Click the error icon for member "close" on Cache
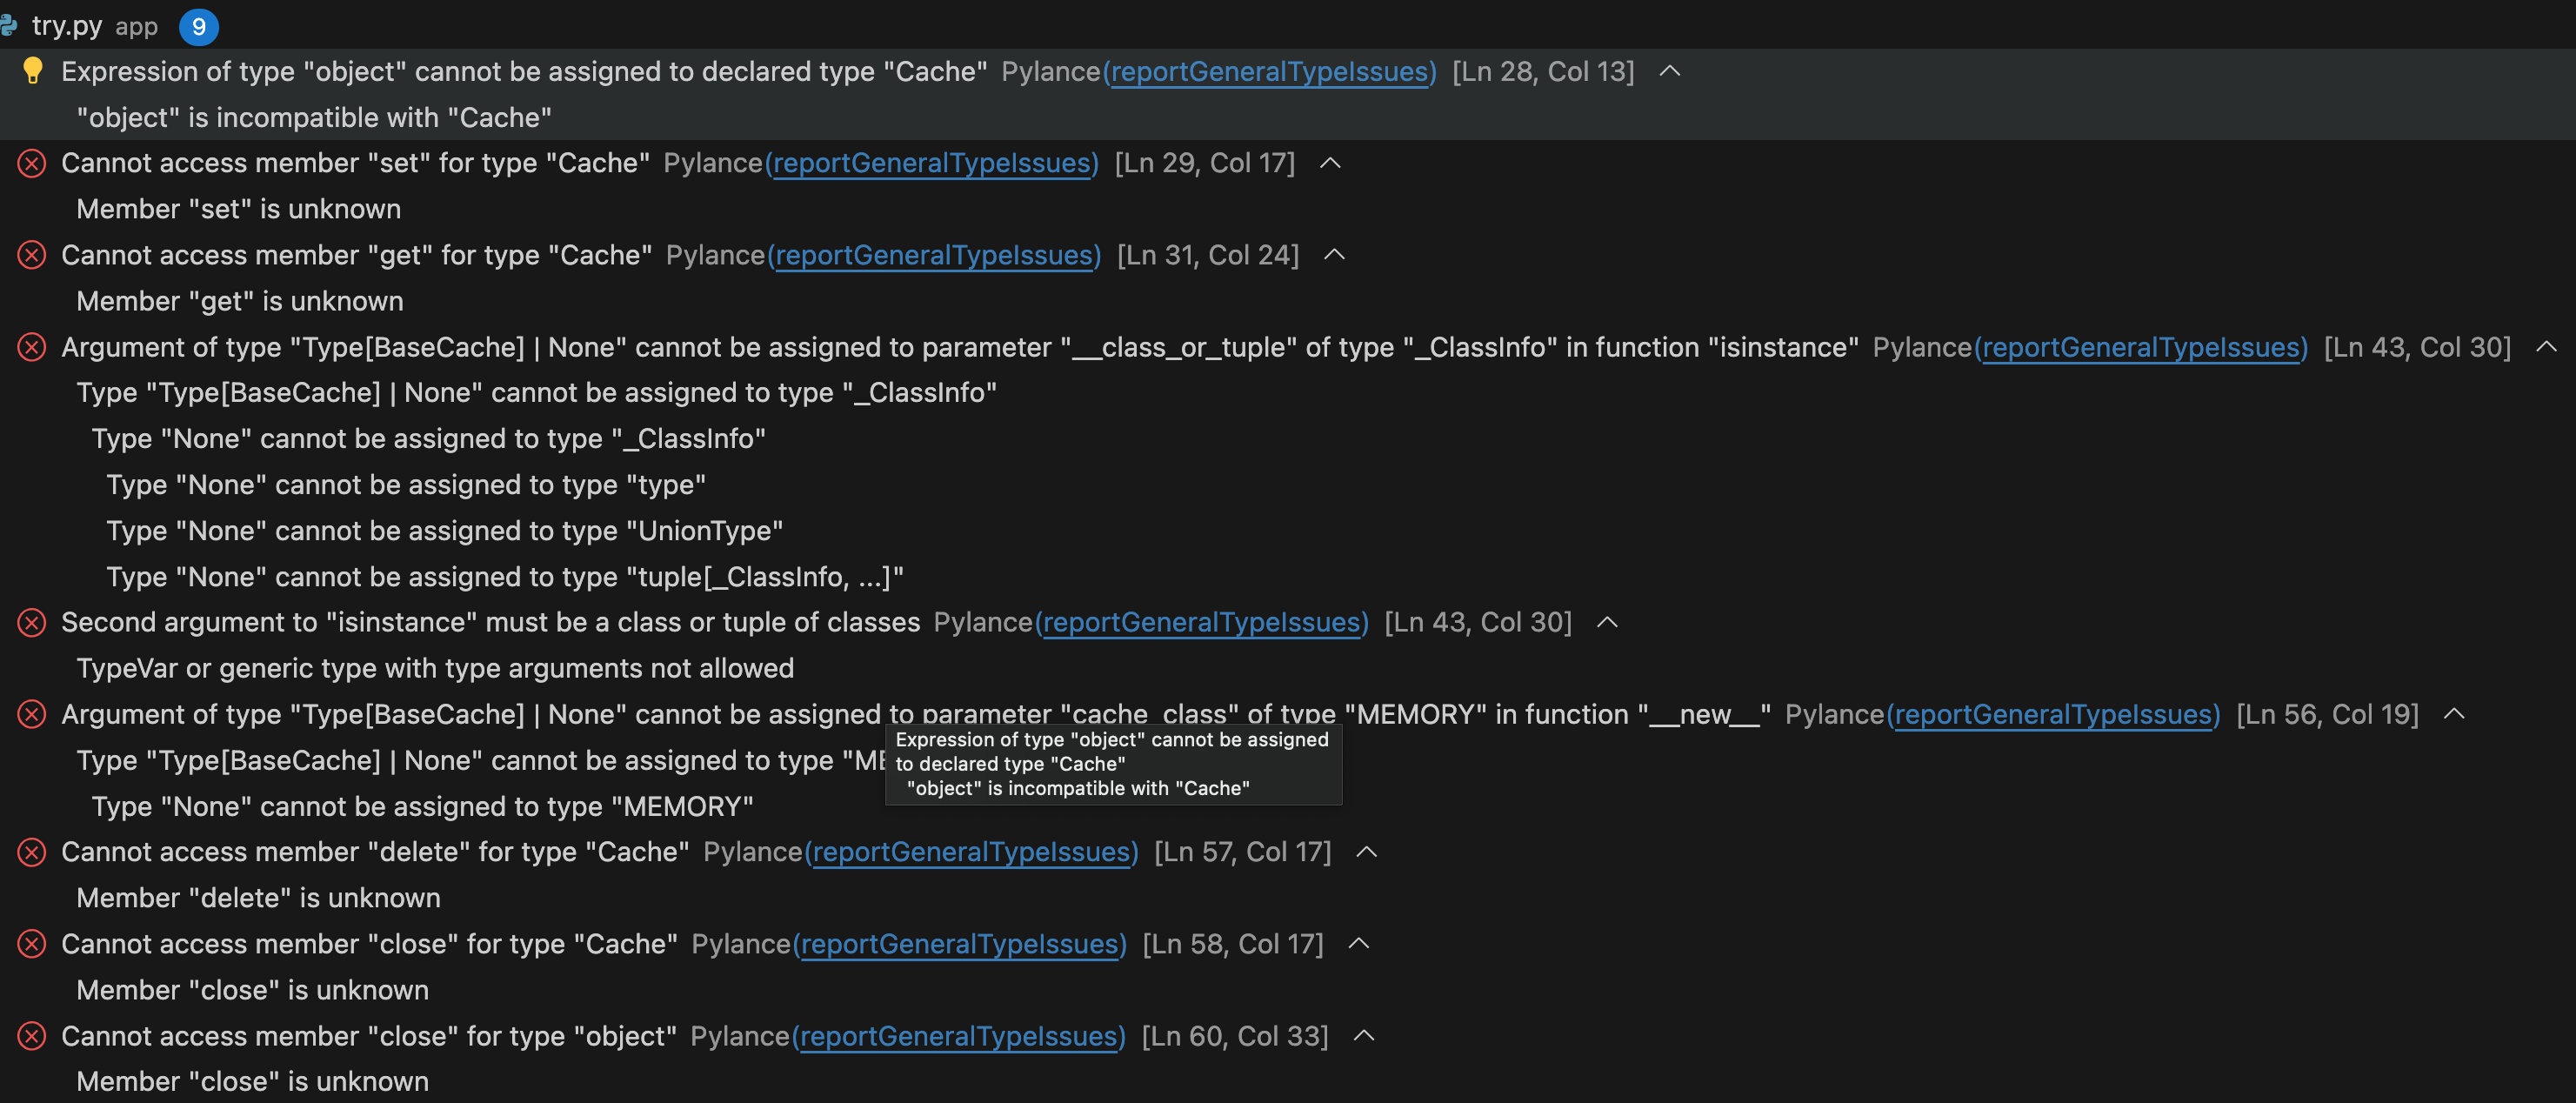Image resolution: width=2576 pixels, height=1103 pixels. tap(31, 944)
